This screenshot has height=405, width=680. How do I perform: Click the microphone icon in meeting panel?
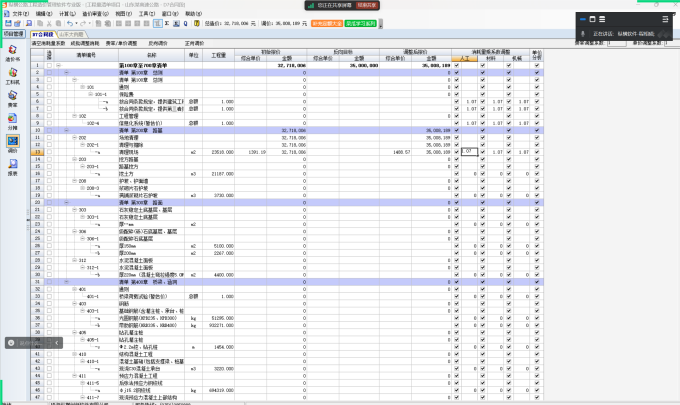pyautogui.click(x=583, y=33)
